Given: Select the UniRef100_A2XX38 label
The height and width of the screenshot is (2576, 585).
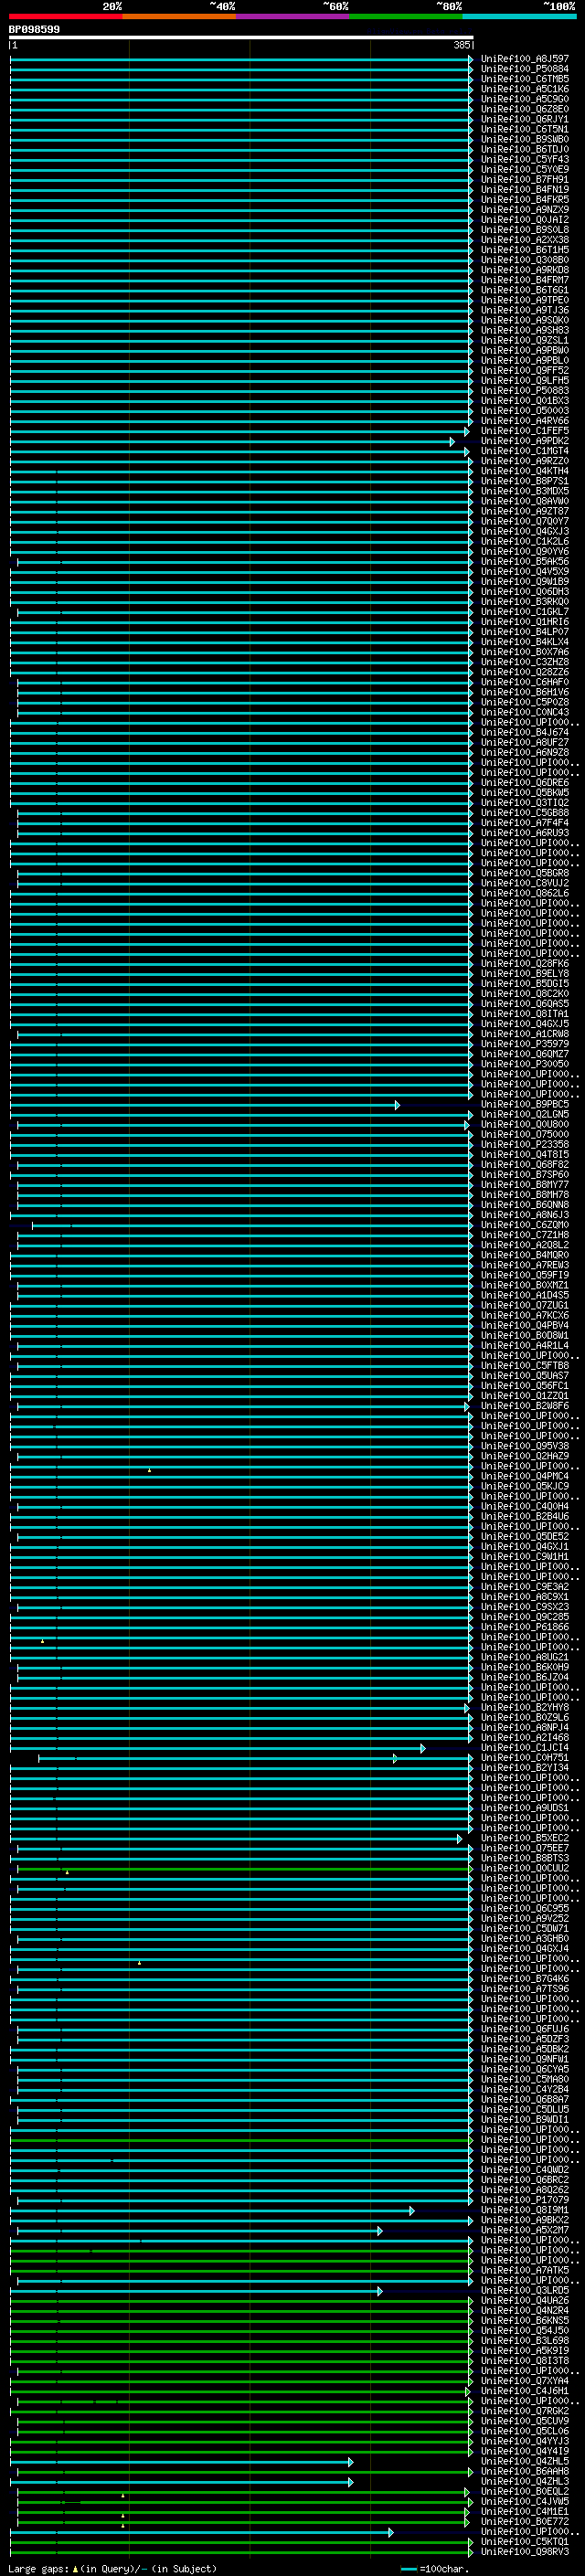Looking at the screenshot, I should coord(525,240).
